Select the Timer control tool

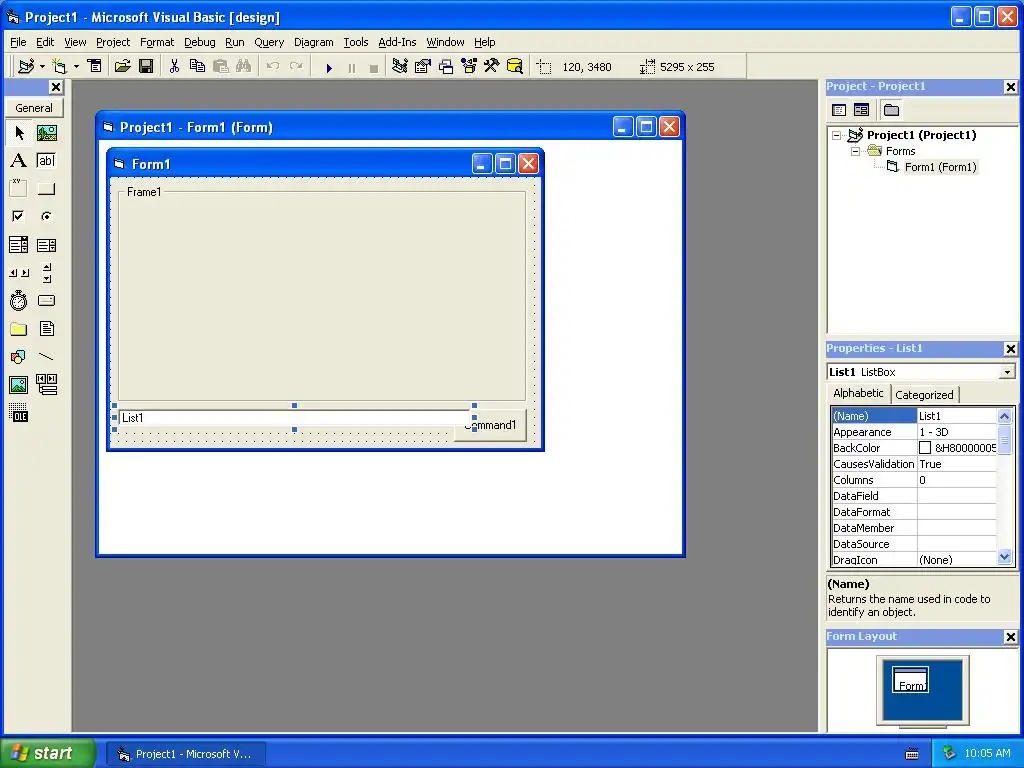pos(19,300)
